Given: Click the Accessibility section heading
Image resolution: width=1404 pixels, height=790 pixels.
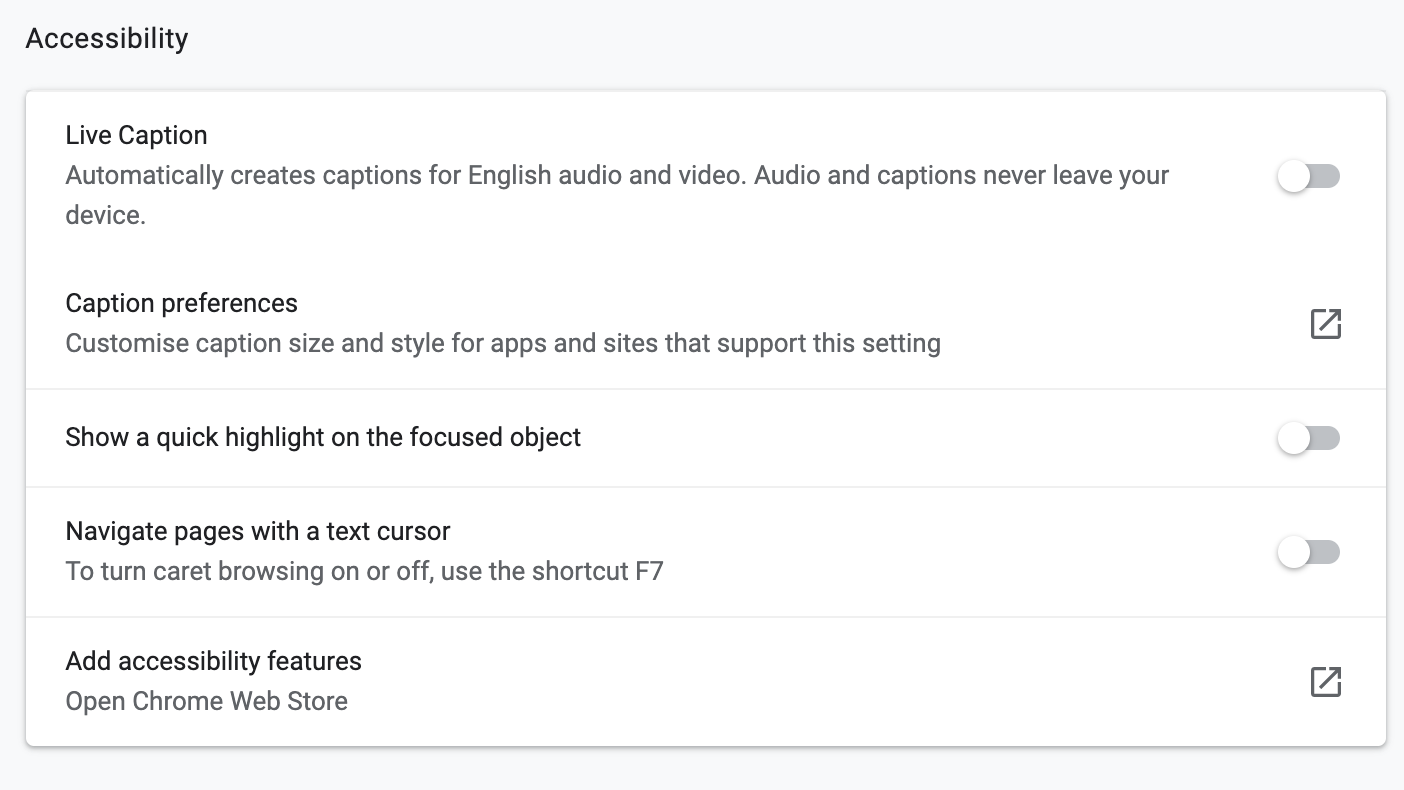Looking at the screenshot, I should (106, 39).
